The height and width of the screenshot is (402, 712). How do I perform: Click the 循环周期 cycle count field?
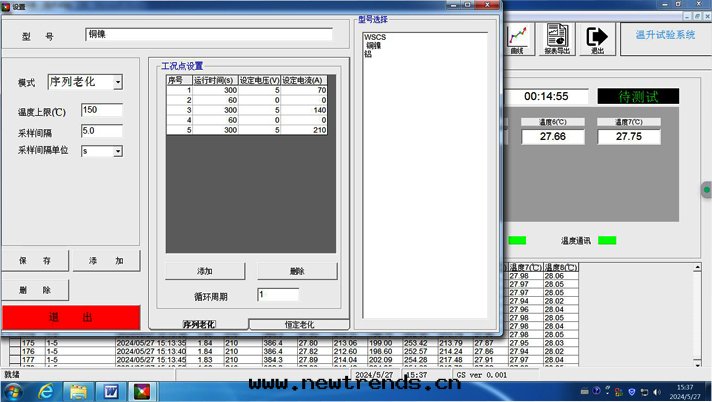pyautogui.click(x=277, y=295)
